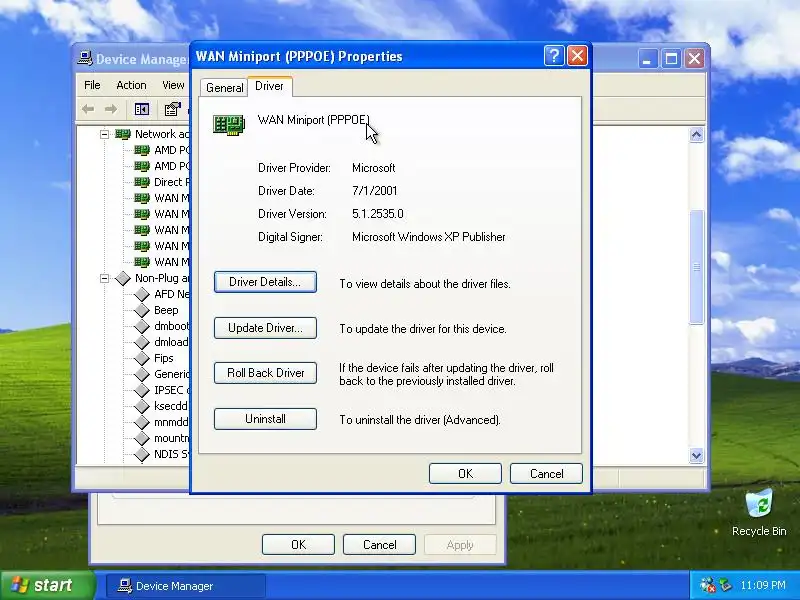Collapse the Network adapters category
The height and width of the screenshot is (600, 800).
pos(105,134)
